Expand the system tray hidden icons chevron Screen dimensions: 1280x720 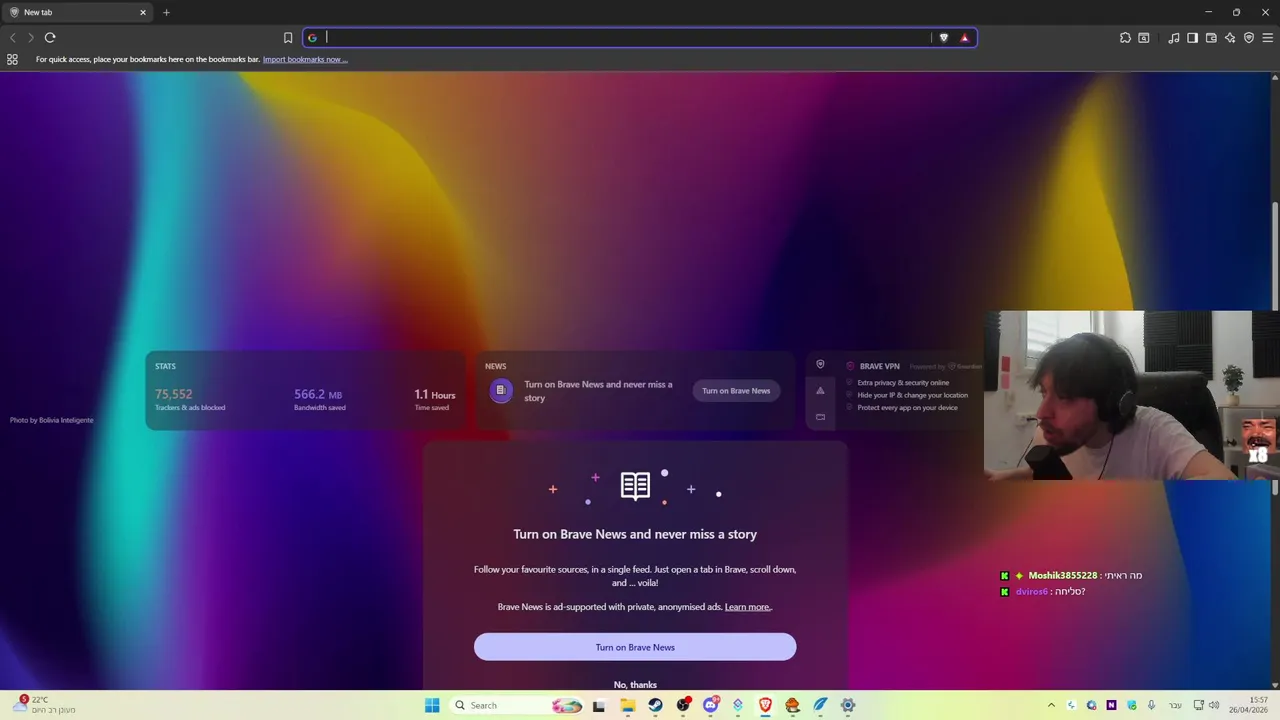coord(1051,705)
